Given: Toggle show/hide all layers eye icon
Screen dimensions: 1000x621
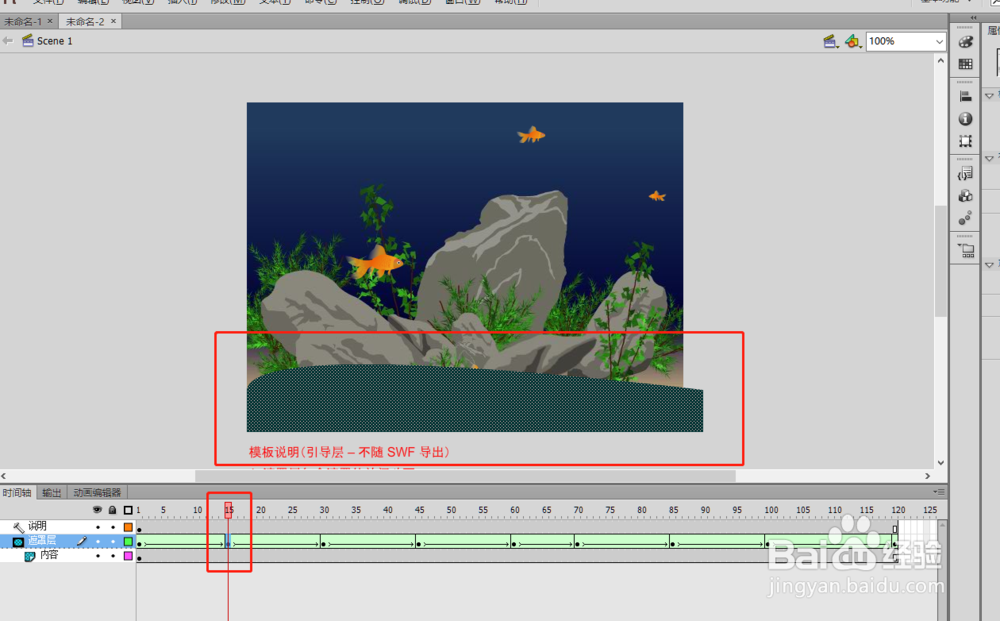Looking at the screenshot, I should click(97, 510).
